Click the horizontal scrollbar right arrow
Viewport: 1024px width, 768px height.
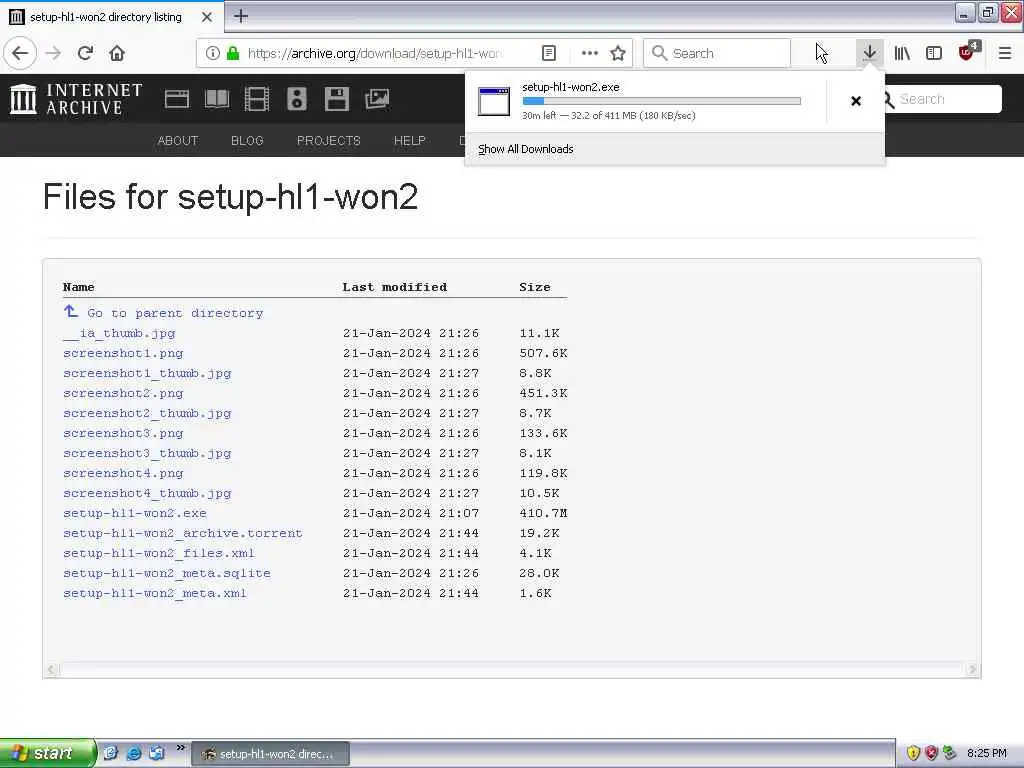point(972,669)
